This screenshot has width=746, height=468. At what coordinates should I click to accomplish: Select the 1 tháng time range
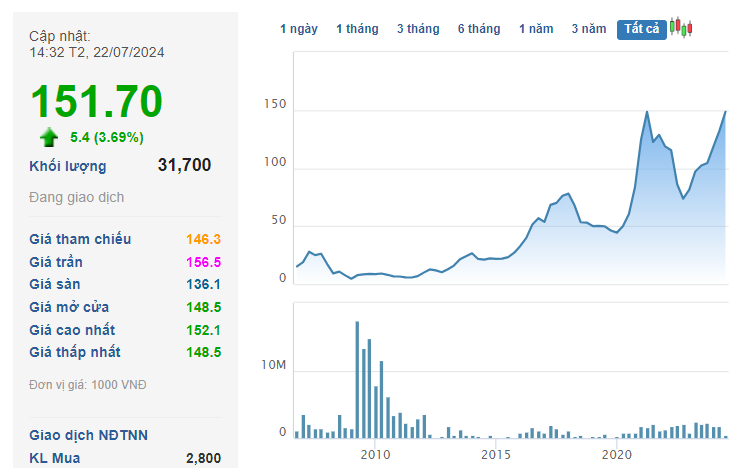(357, 29)
